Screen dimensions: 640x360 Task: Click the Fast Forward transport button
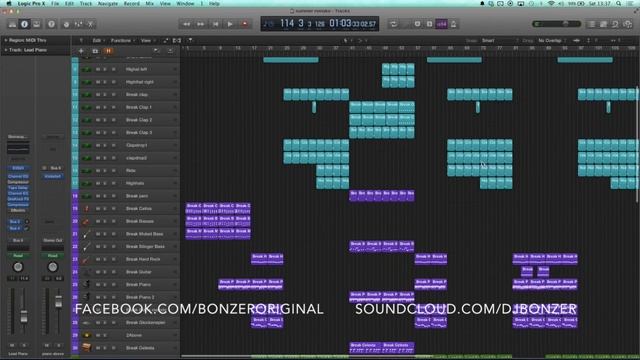coord(201,24)
